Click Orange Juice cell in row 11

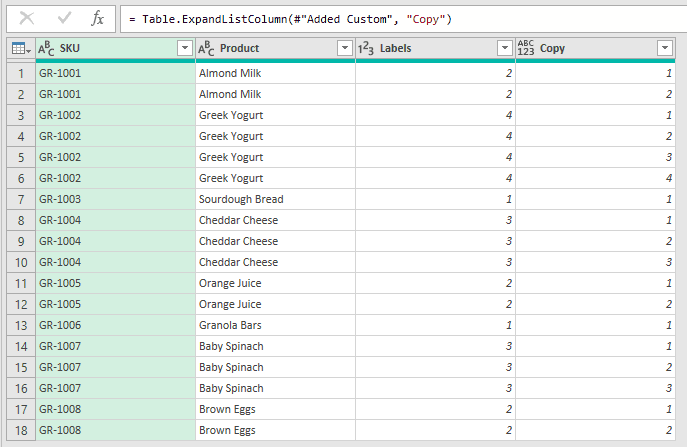tap(275, 284)
